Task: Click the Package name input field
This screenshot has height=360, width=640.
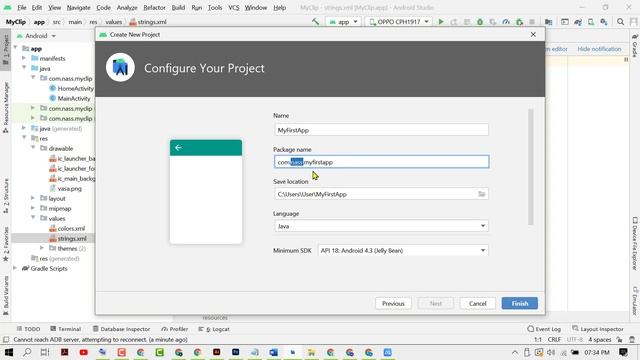Action: coord(381,162)
